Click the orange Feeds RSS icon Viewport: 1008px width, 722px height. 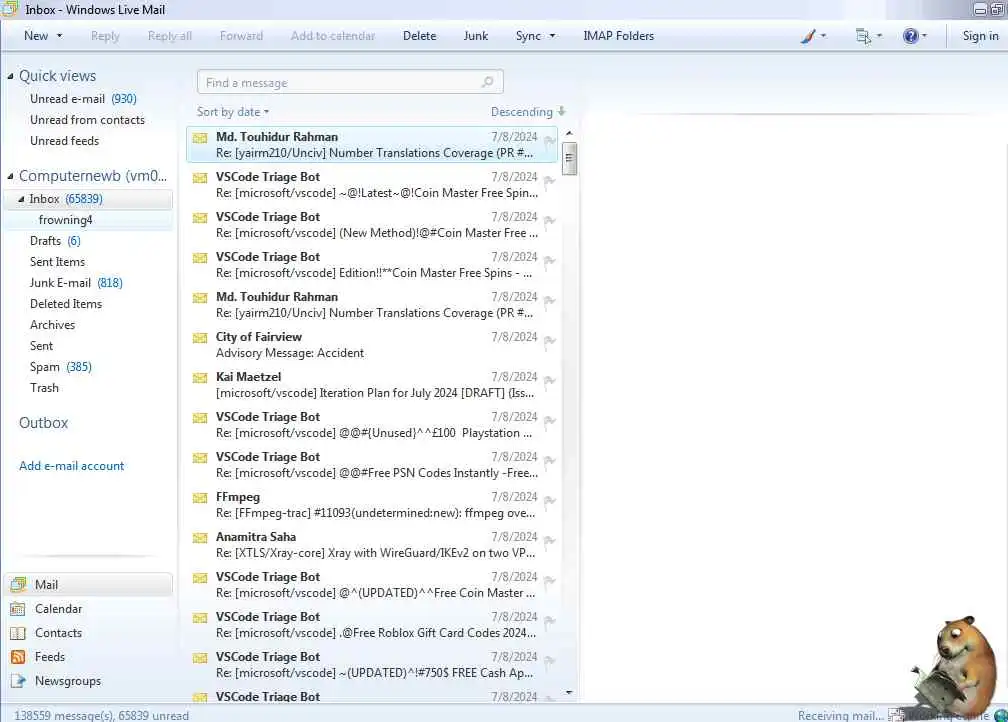19,656
